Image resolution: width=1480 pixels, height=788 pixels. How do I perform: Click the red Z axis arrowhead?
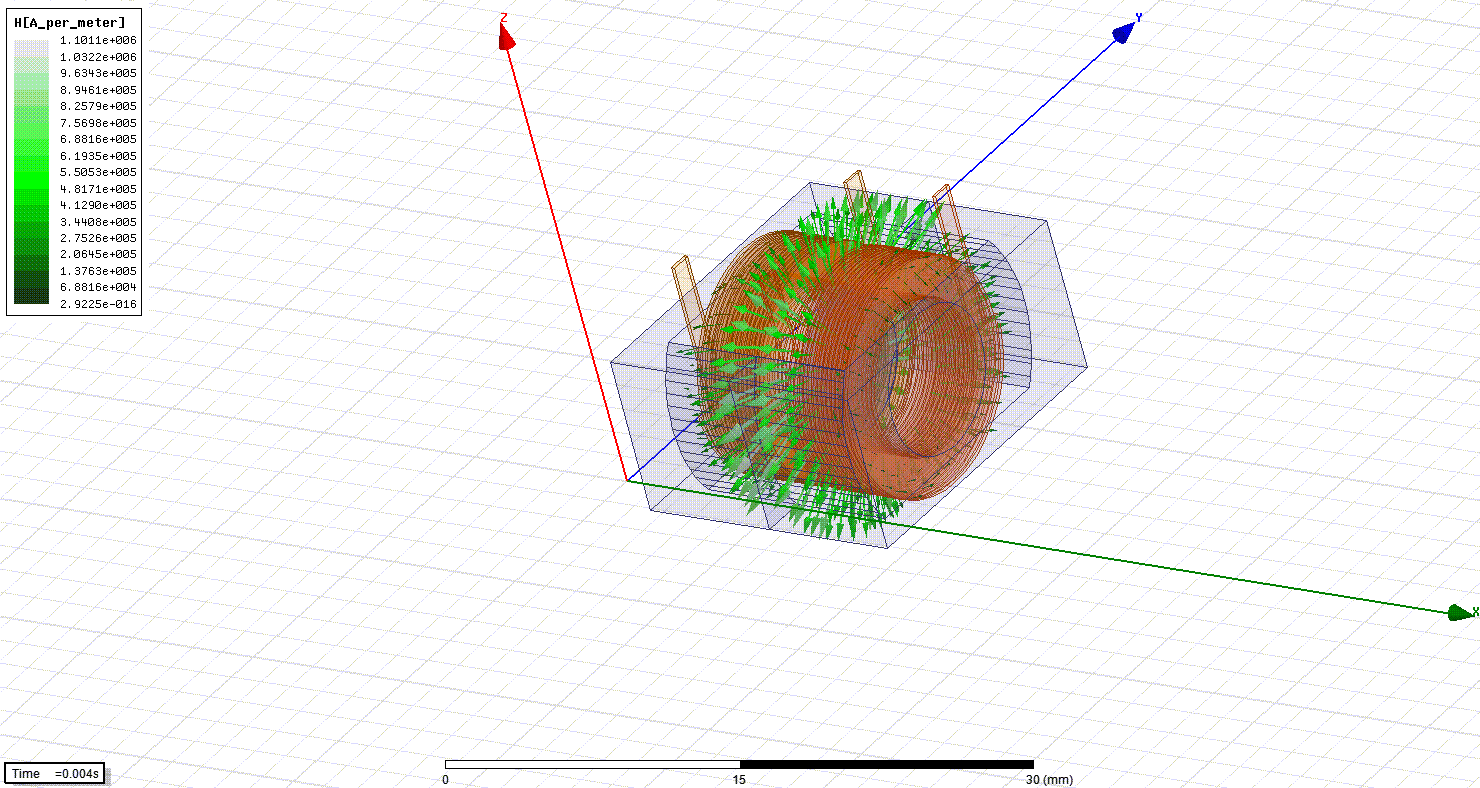(506, 36)
